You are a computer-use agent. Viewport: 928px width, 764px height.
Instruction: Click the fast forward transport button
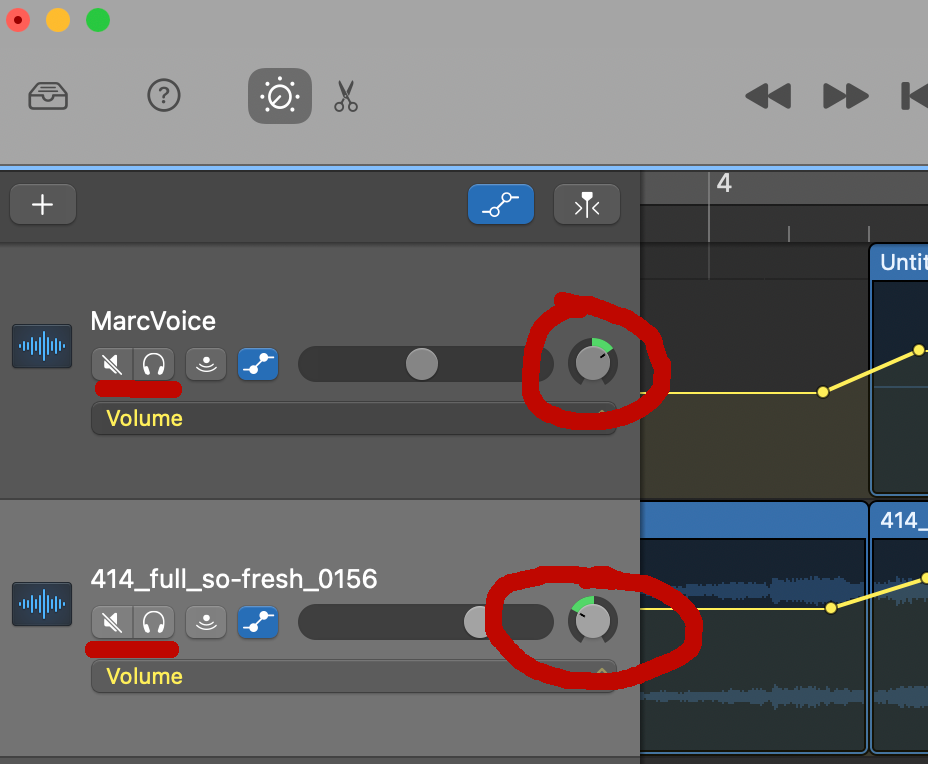coord(846,96)
